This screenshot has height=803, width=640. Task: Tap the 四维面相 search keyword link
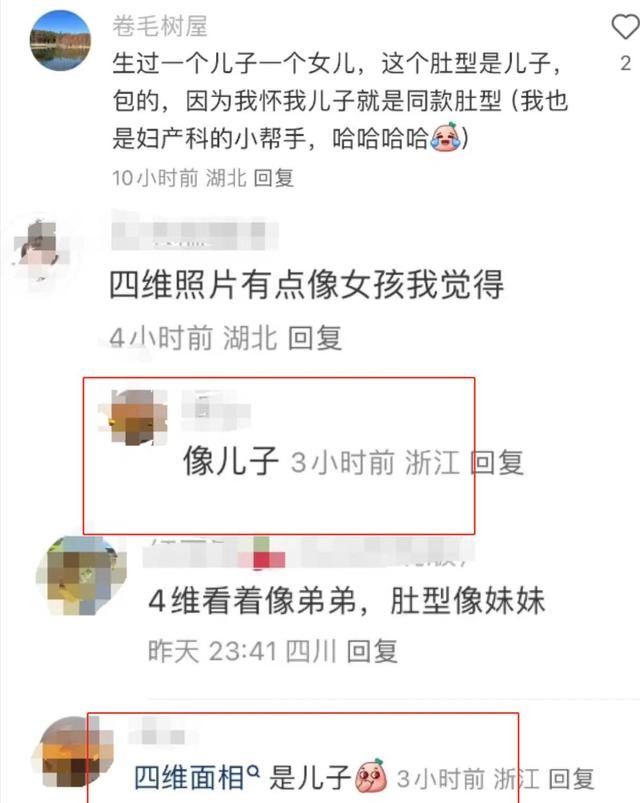[x=189, y=778]
